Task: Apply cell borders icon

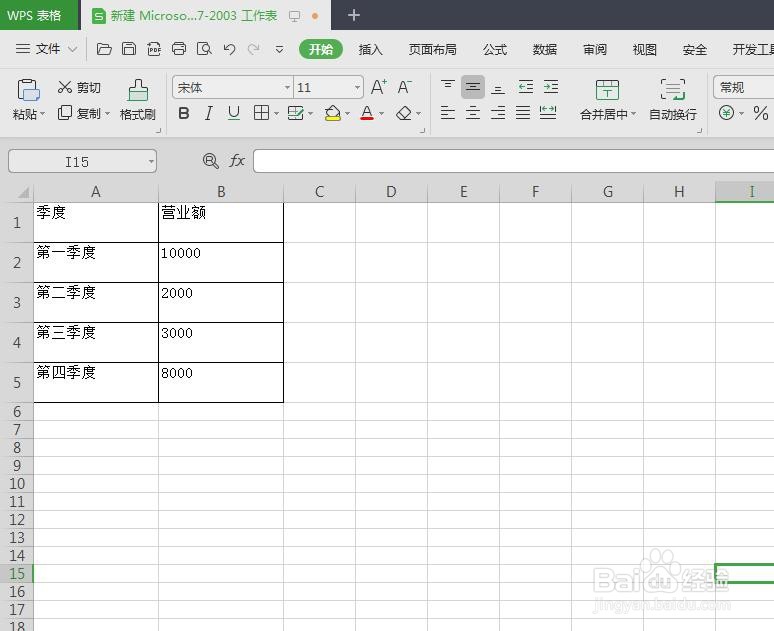Action: click(x=261, y=113)
